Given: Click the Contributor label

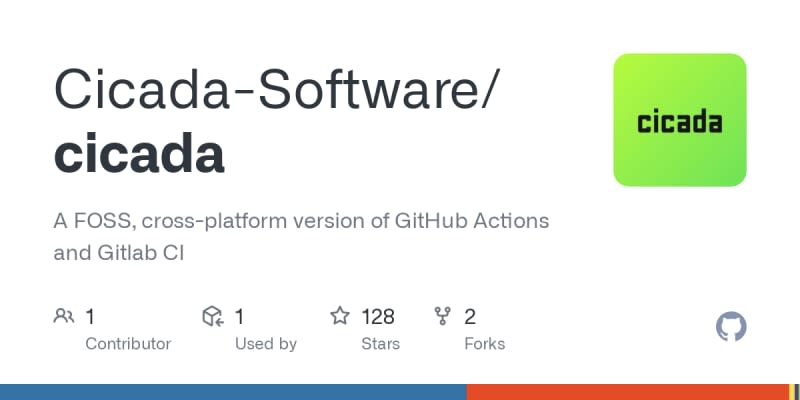Looking at the screenshot, I should coord(128,343).
